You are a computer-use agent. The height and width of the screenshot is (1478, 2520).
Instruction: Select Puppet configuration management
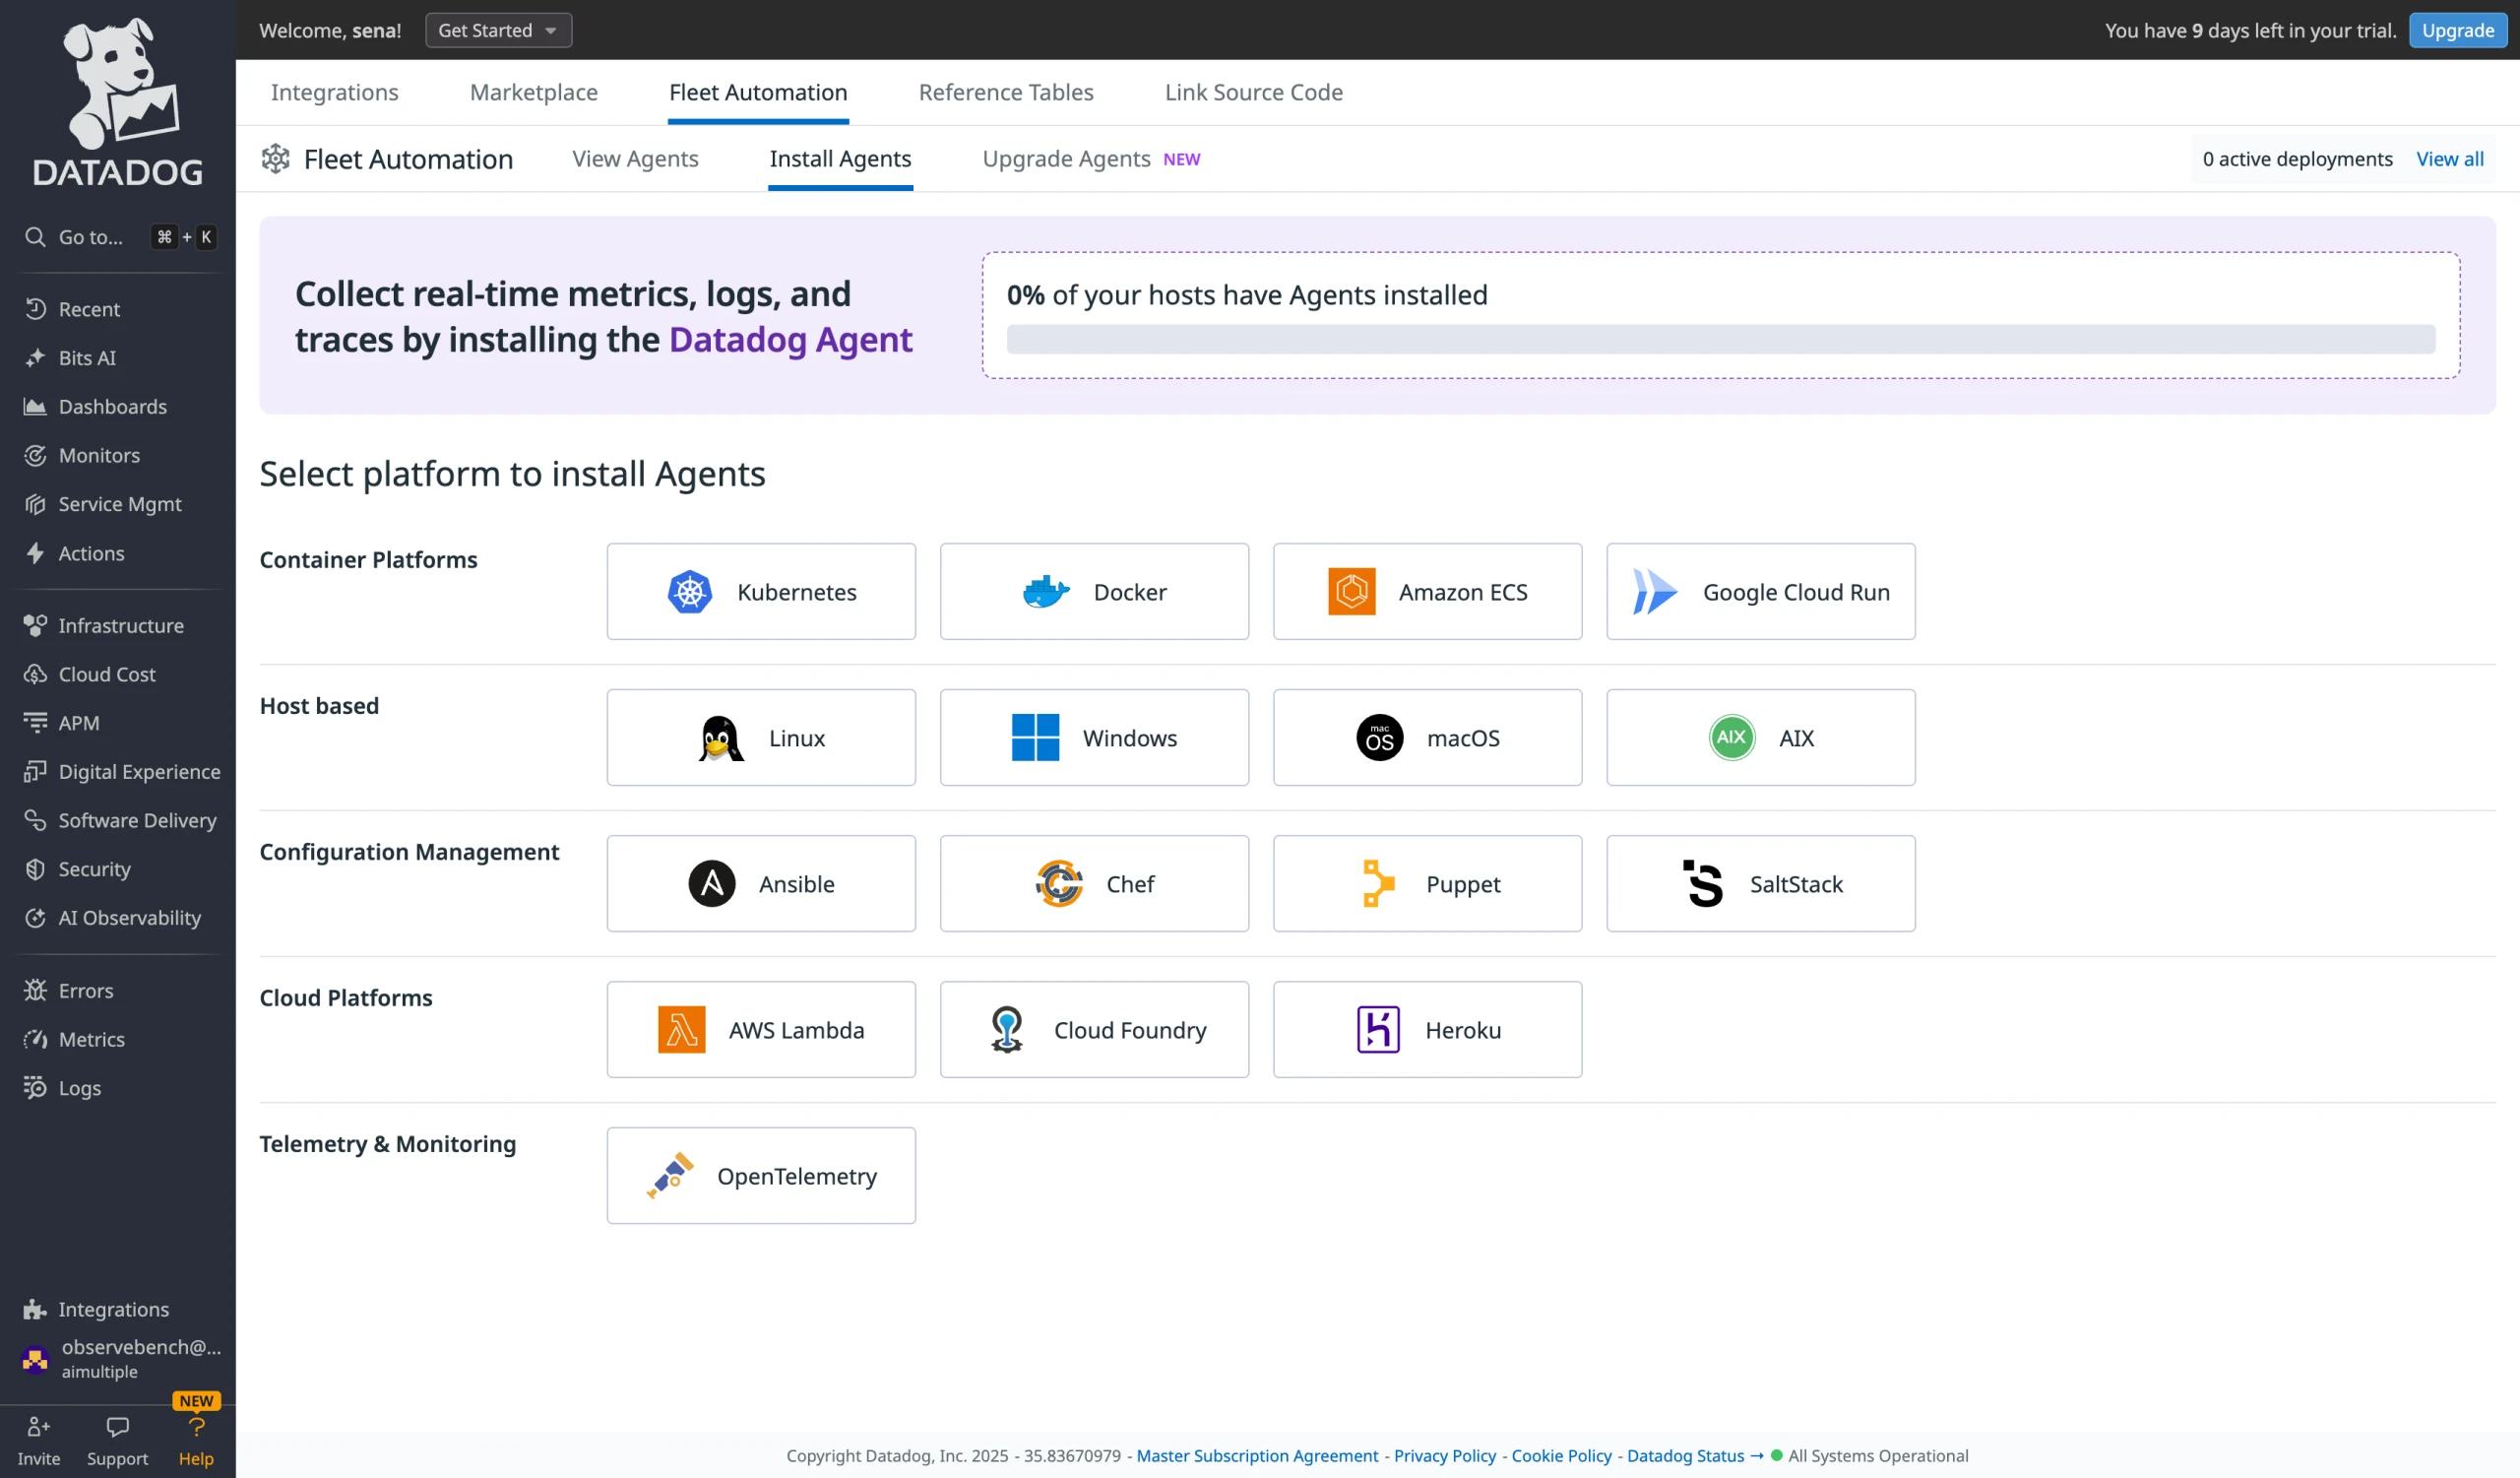(x=1427, y=883)
